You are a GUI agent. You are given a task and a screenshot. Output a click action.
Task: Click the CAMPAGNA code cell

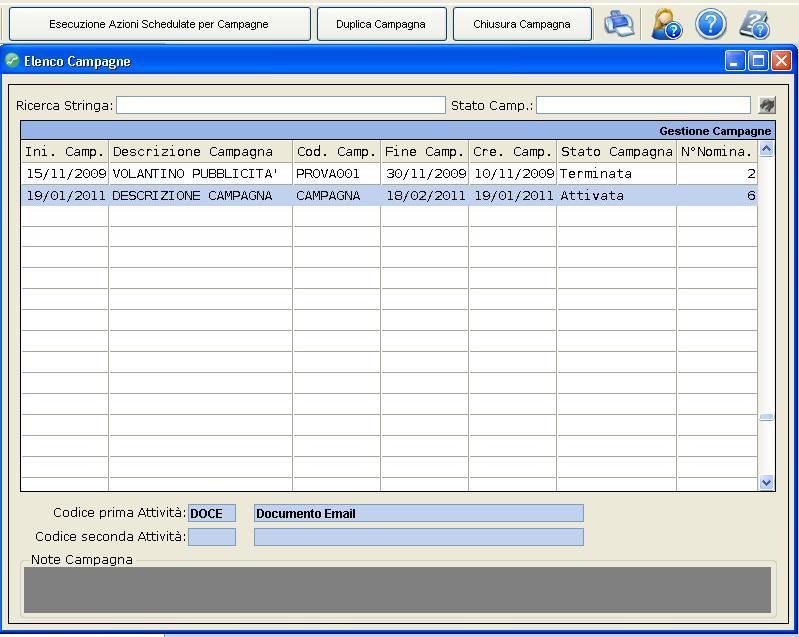[x=337, y=196]
